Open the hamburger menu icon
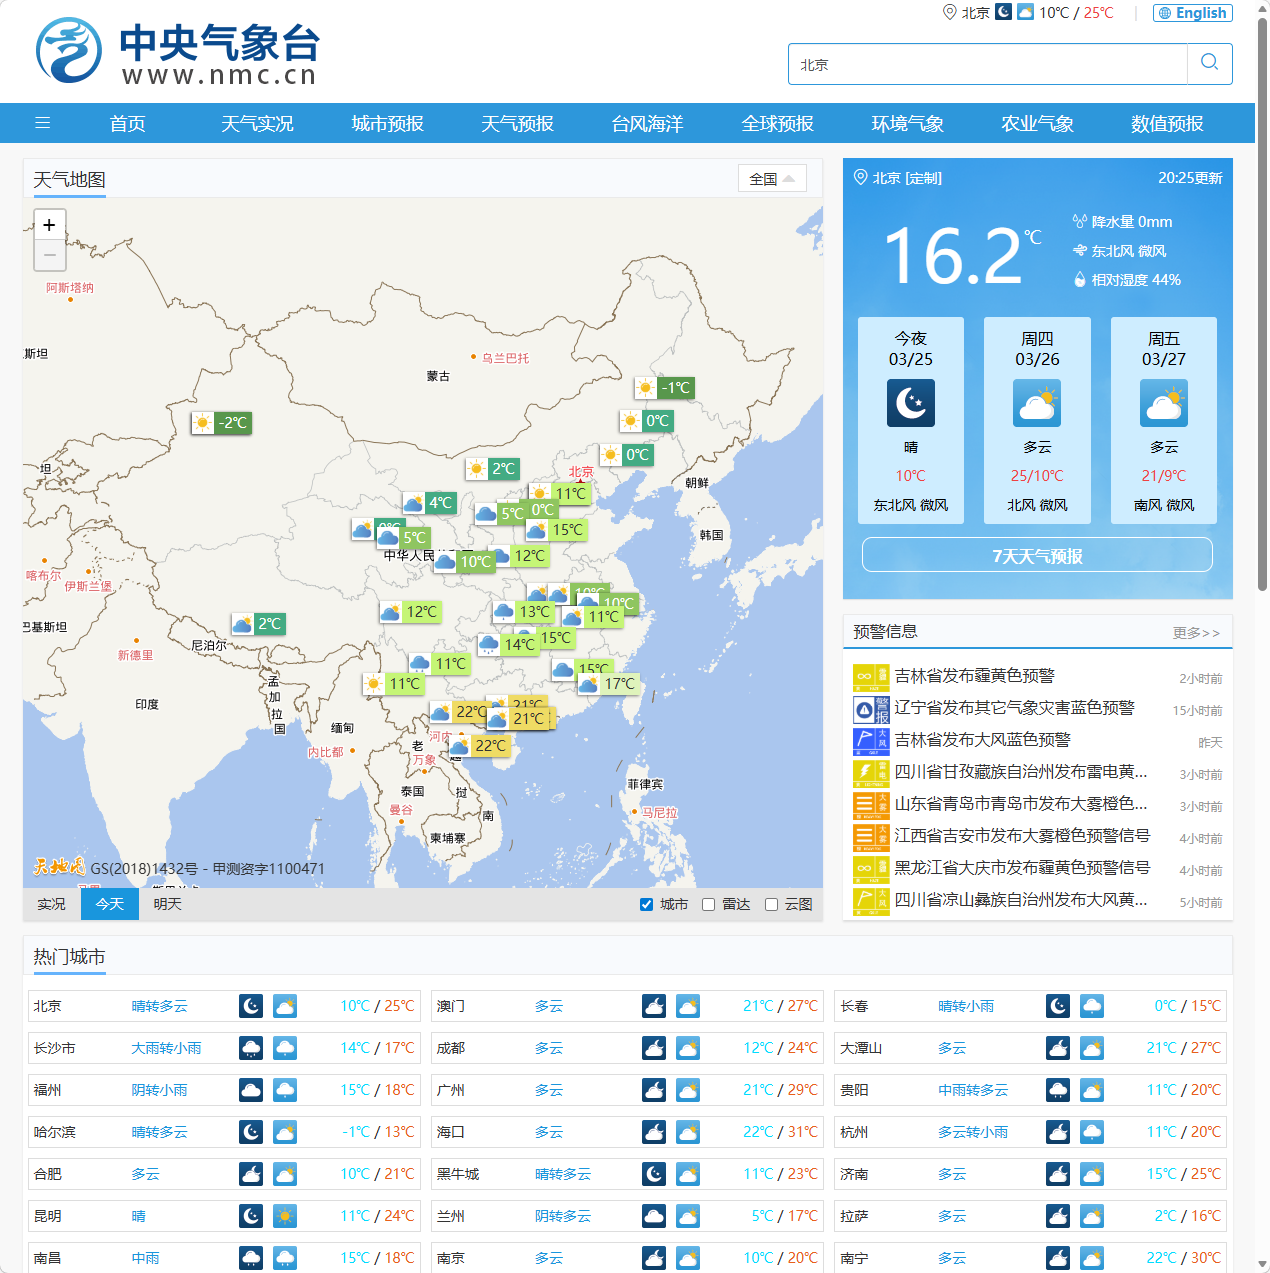The width and height of the screenshot is (1270, 1273). [42, 122]
